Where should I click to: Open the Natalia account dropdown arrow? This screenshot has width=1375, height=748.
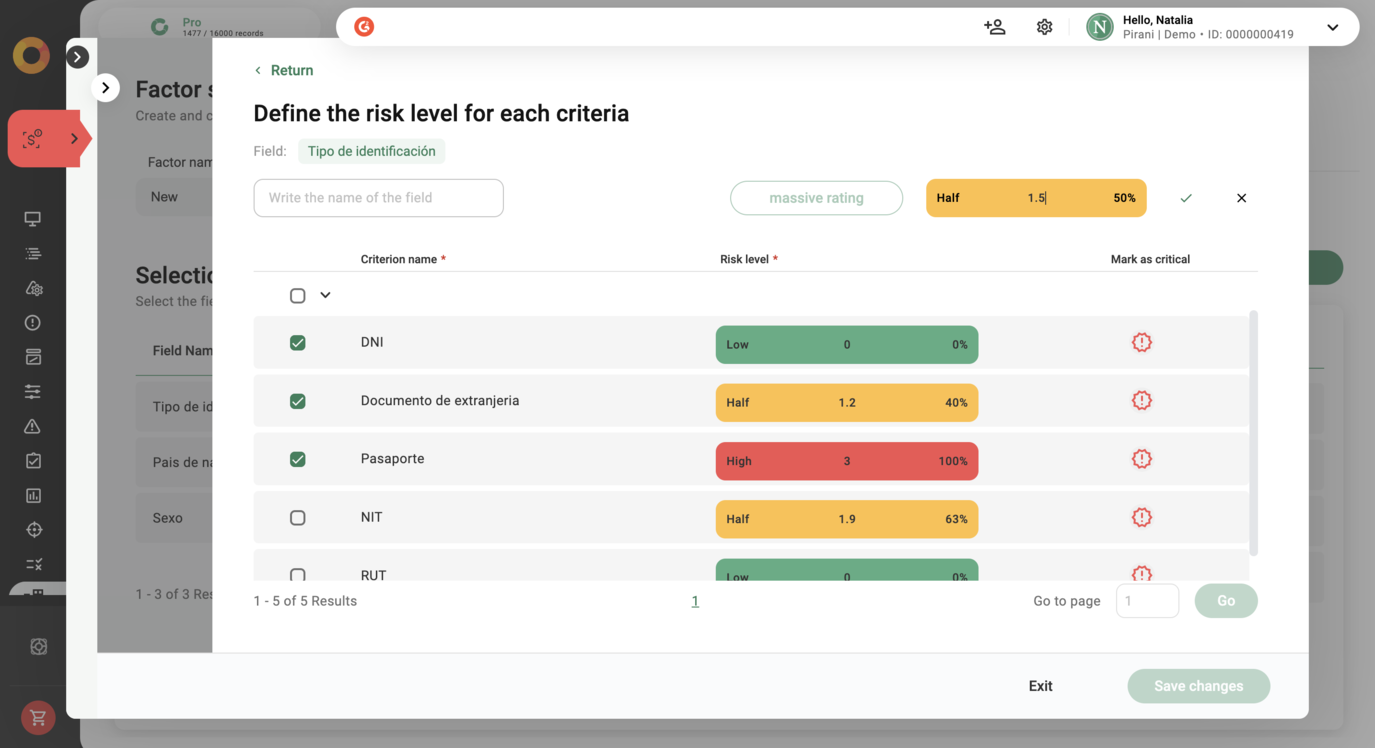(1332, 28)
